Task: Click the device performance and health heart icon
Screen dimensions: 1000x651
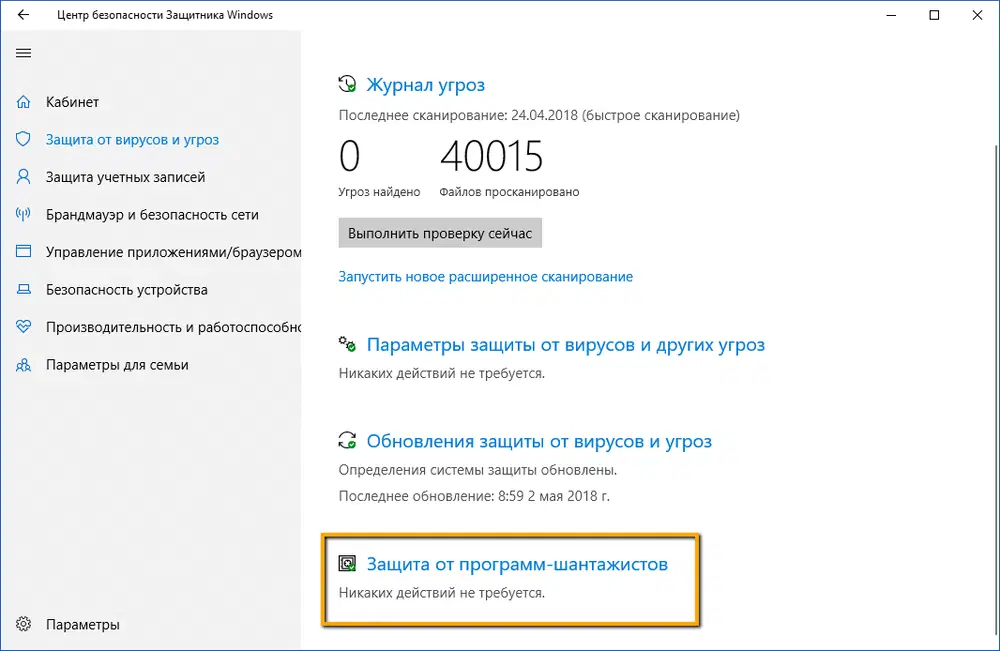Action: [23, 327]
